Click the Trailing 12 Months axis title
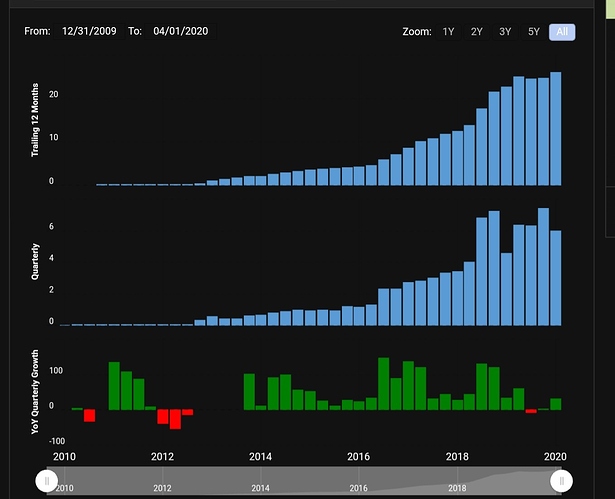The height and width of the screenshot is (499, 615). click(35, 120)
